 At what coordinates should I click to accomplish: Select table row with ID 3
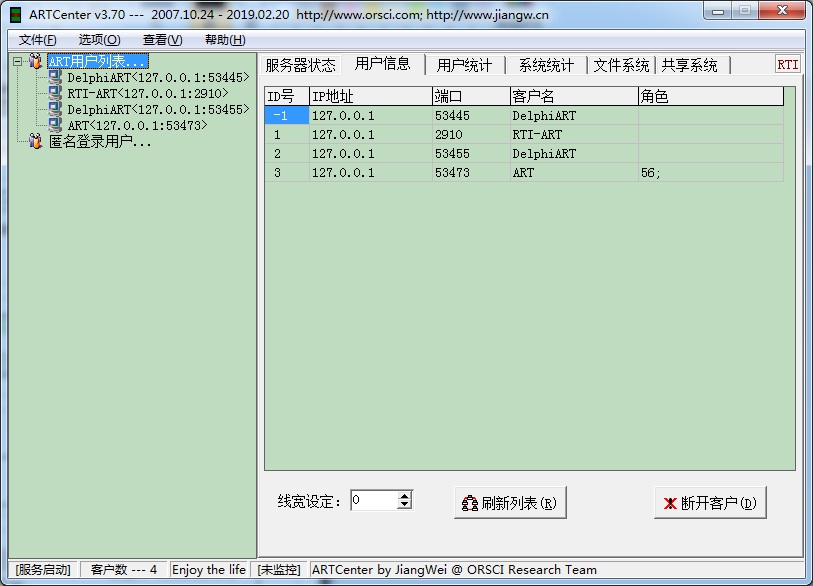click(524, 173)
